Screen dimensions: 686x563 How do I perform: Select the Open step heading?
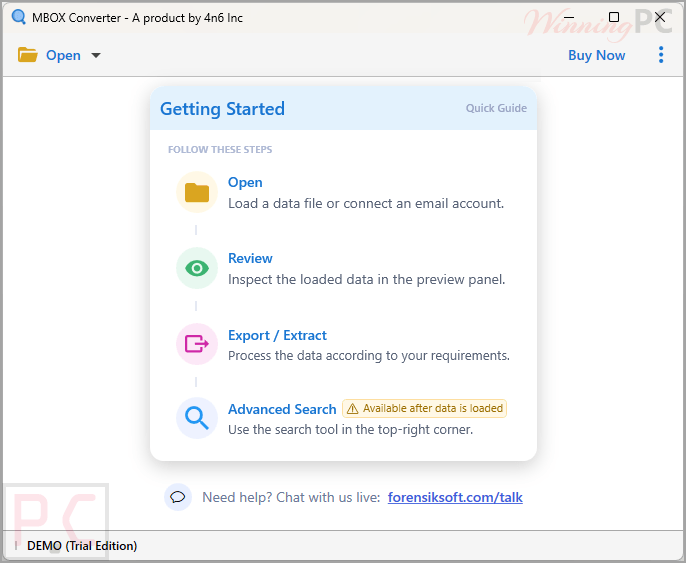(x=245, y=182)
